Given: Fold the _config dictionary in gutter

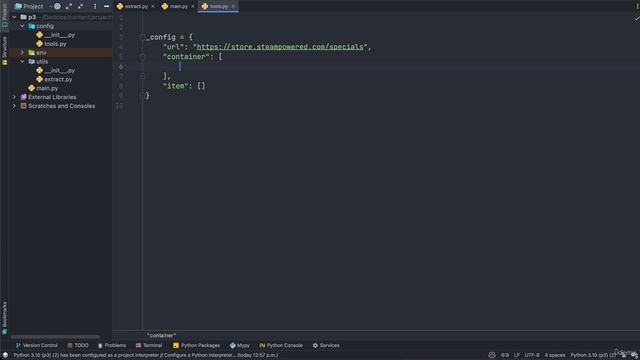Looking at the screenshot, I should [142, 37].
